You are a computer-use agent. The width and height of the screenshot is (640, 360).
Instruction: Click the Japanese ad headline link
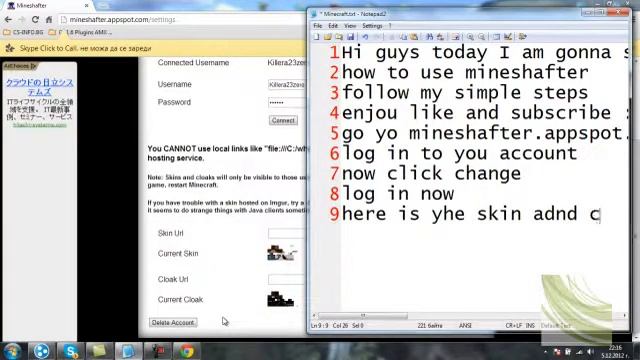pos(40,87)
